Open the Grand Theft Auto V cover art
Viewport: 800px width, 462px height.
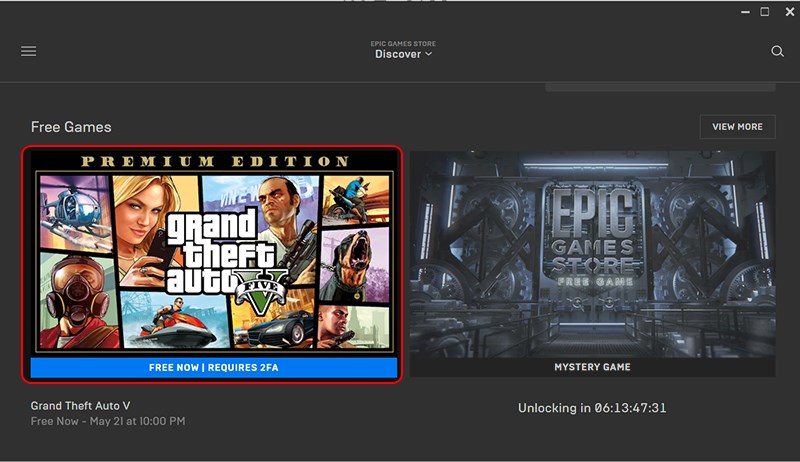click(213, 253)
